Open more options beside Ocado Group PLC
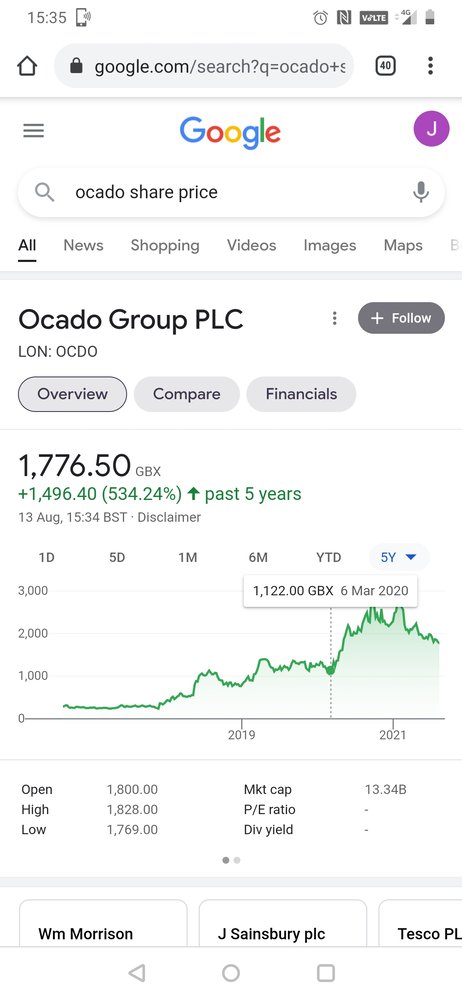This screenshot has height=1000, width=462. tap(334, 318)
